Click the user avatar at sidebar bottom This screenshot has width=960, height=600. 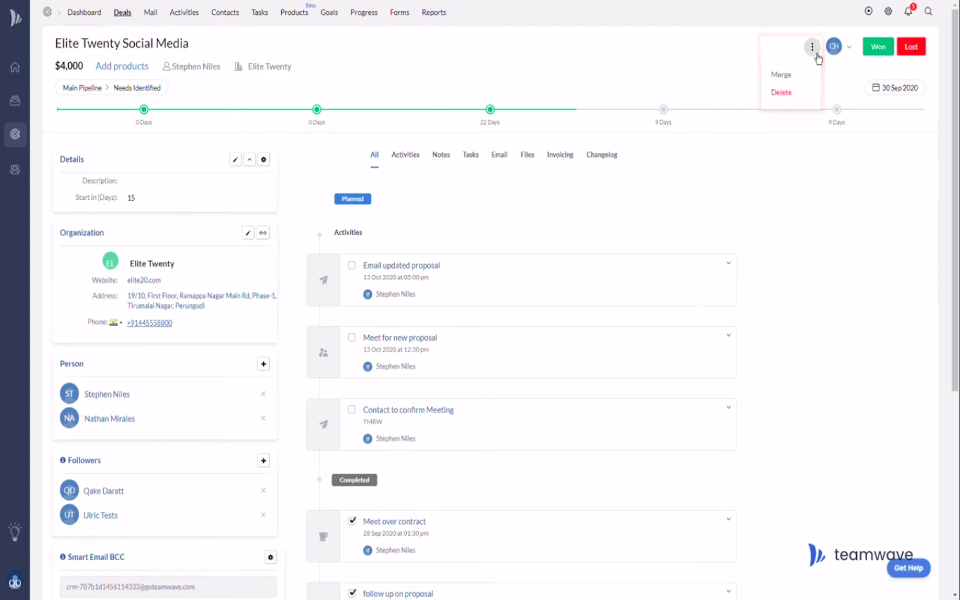coord(15,582)
